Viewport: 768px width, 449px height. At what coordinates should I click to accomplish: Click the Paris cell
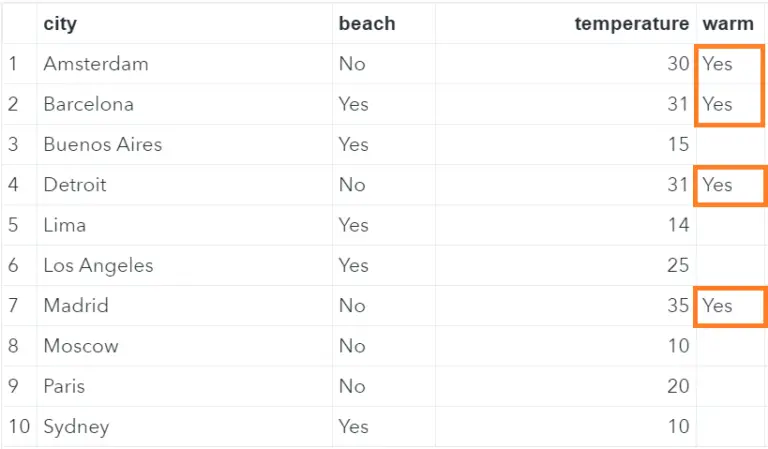(x=64, y=386)
